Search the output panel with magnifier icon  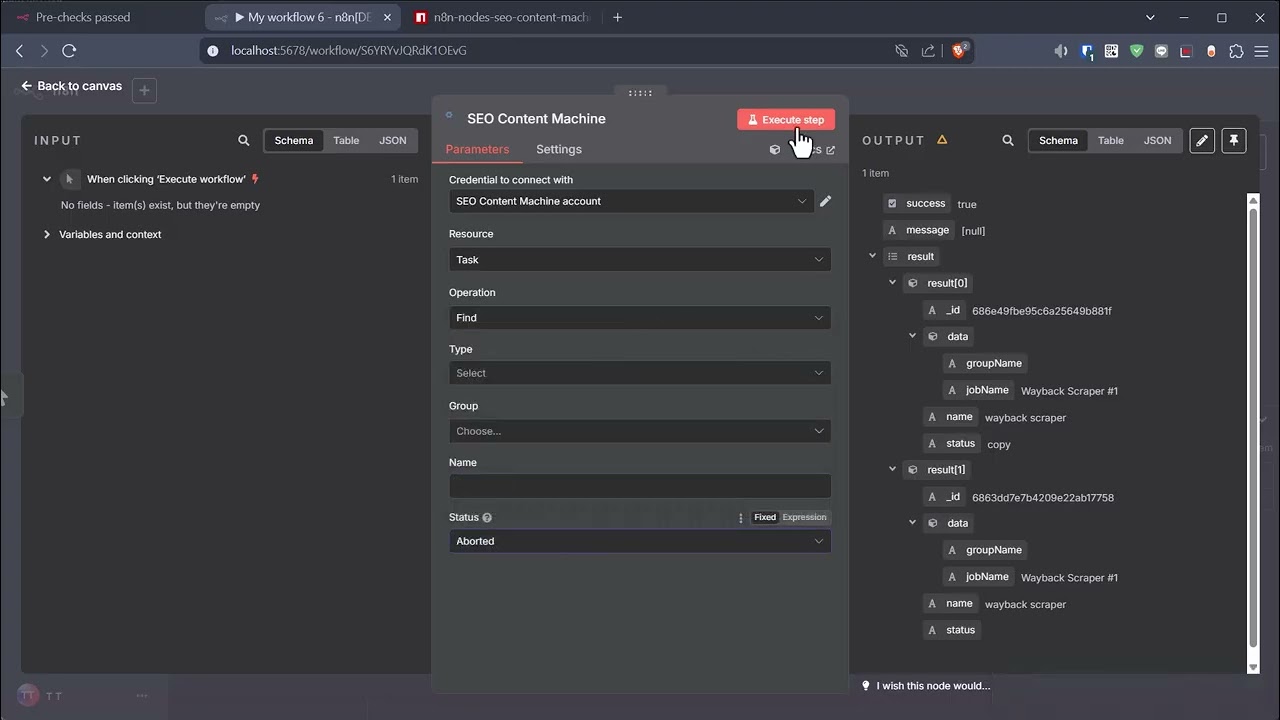tap(1008, 141)
